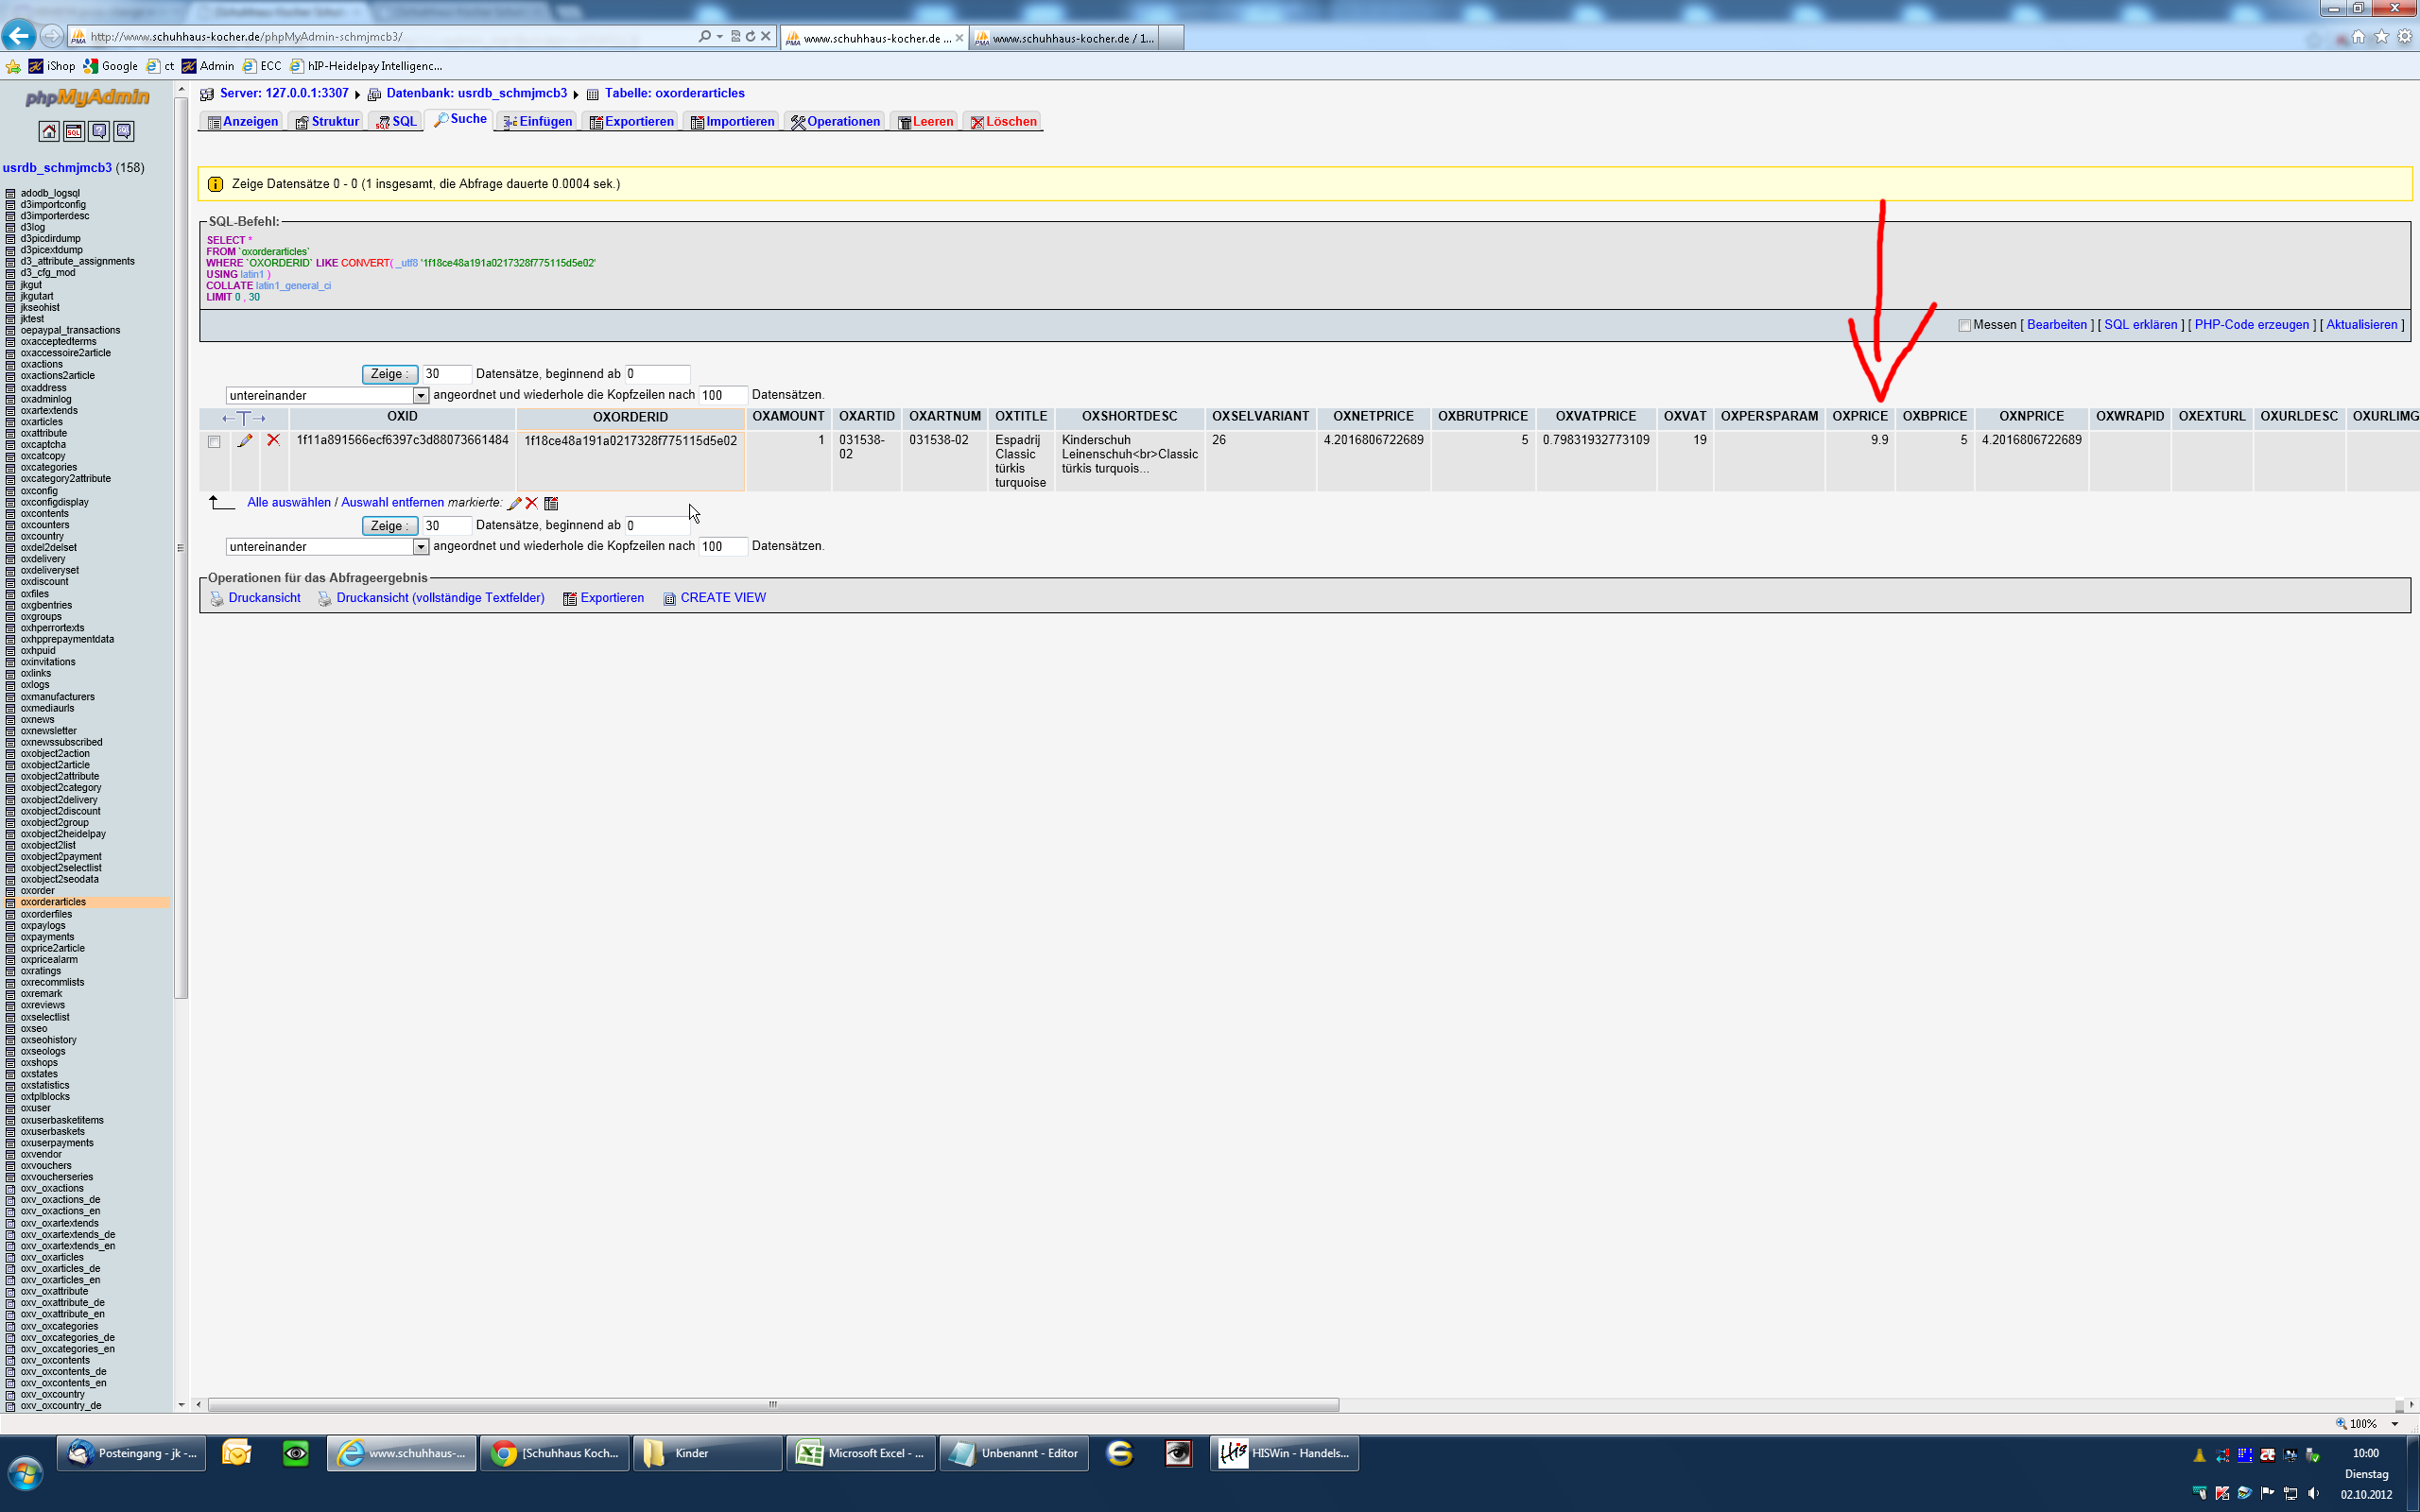The height and width of the screenshot is (1512, 2420).
Task: Click the phpMyAdmin home icon
Action: 48,131
